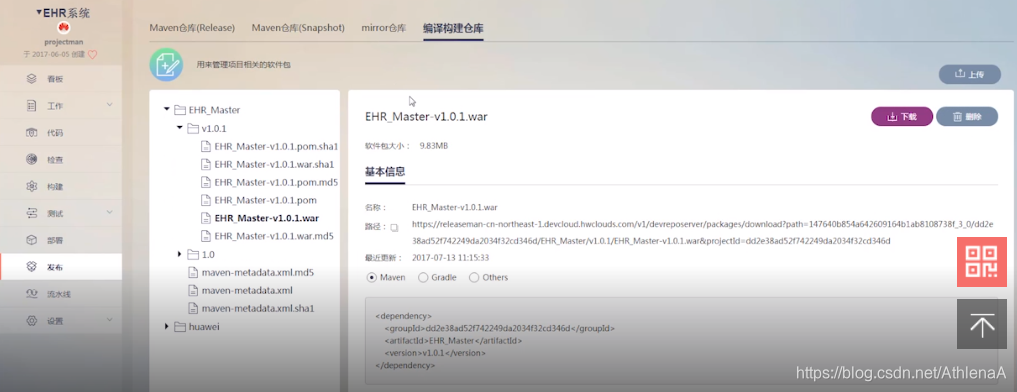The width and height of the screenshot is (1017, 392).
Task: Click the 设置 settings gear icon
Action: click(x=32, y=321)
